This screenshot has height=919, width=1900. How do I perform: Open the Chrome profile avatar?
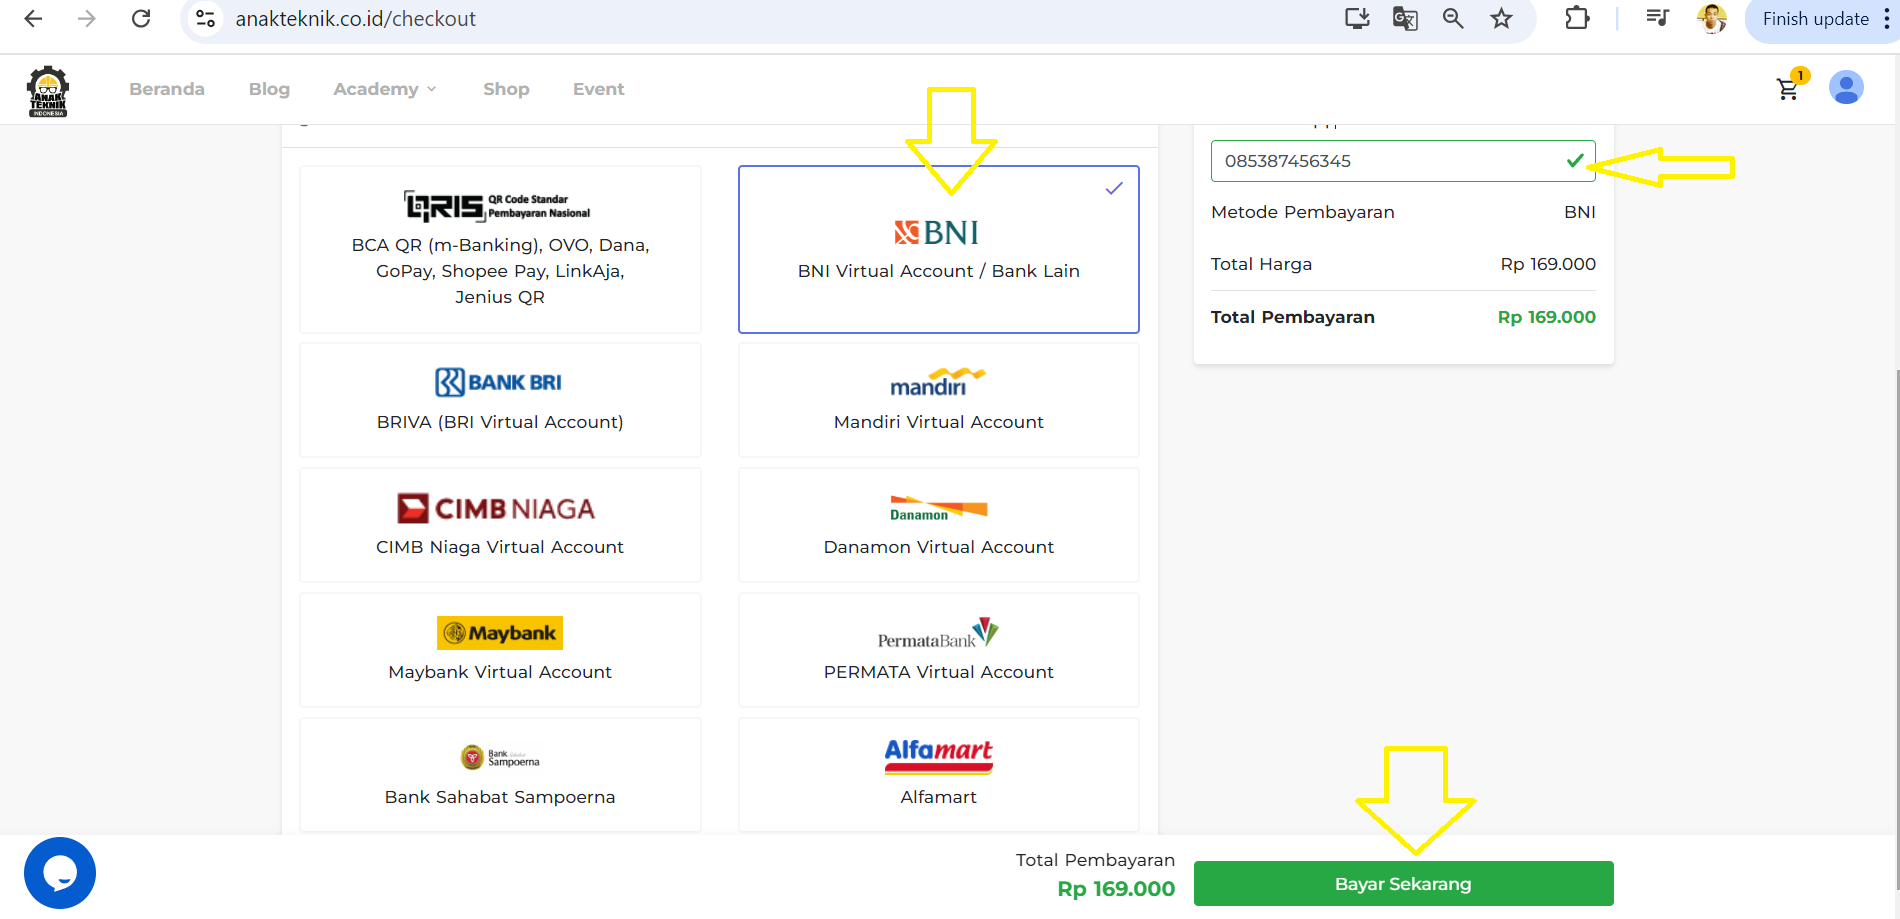coord(1712,19)
